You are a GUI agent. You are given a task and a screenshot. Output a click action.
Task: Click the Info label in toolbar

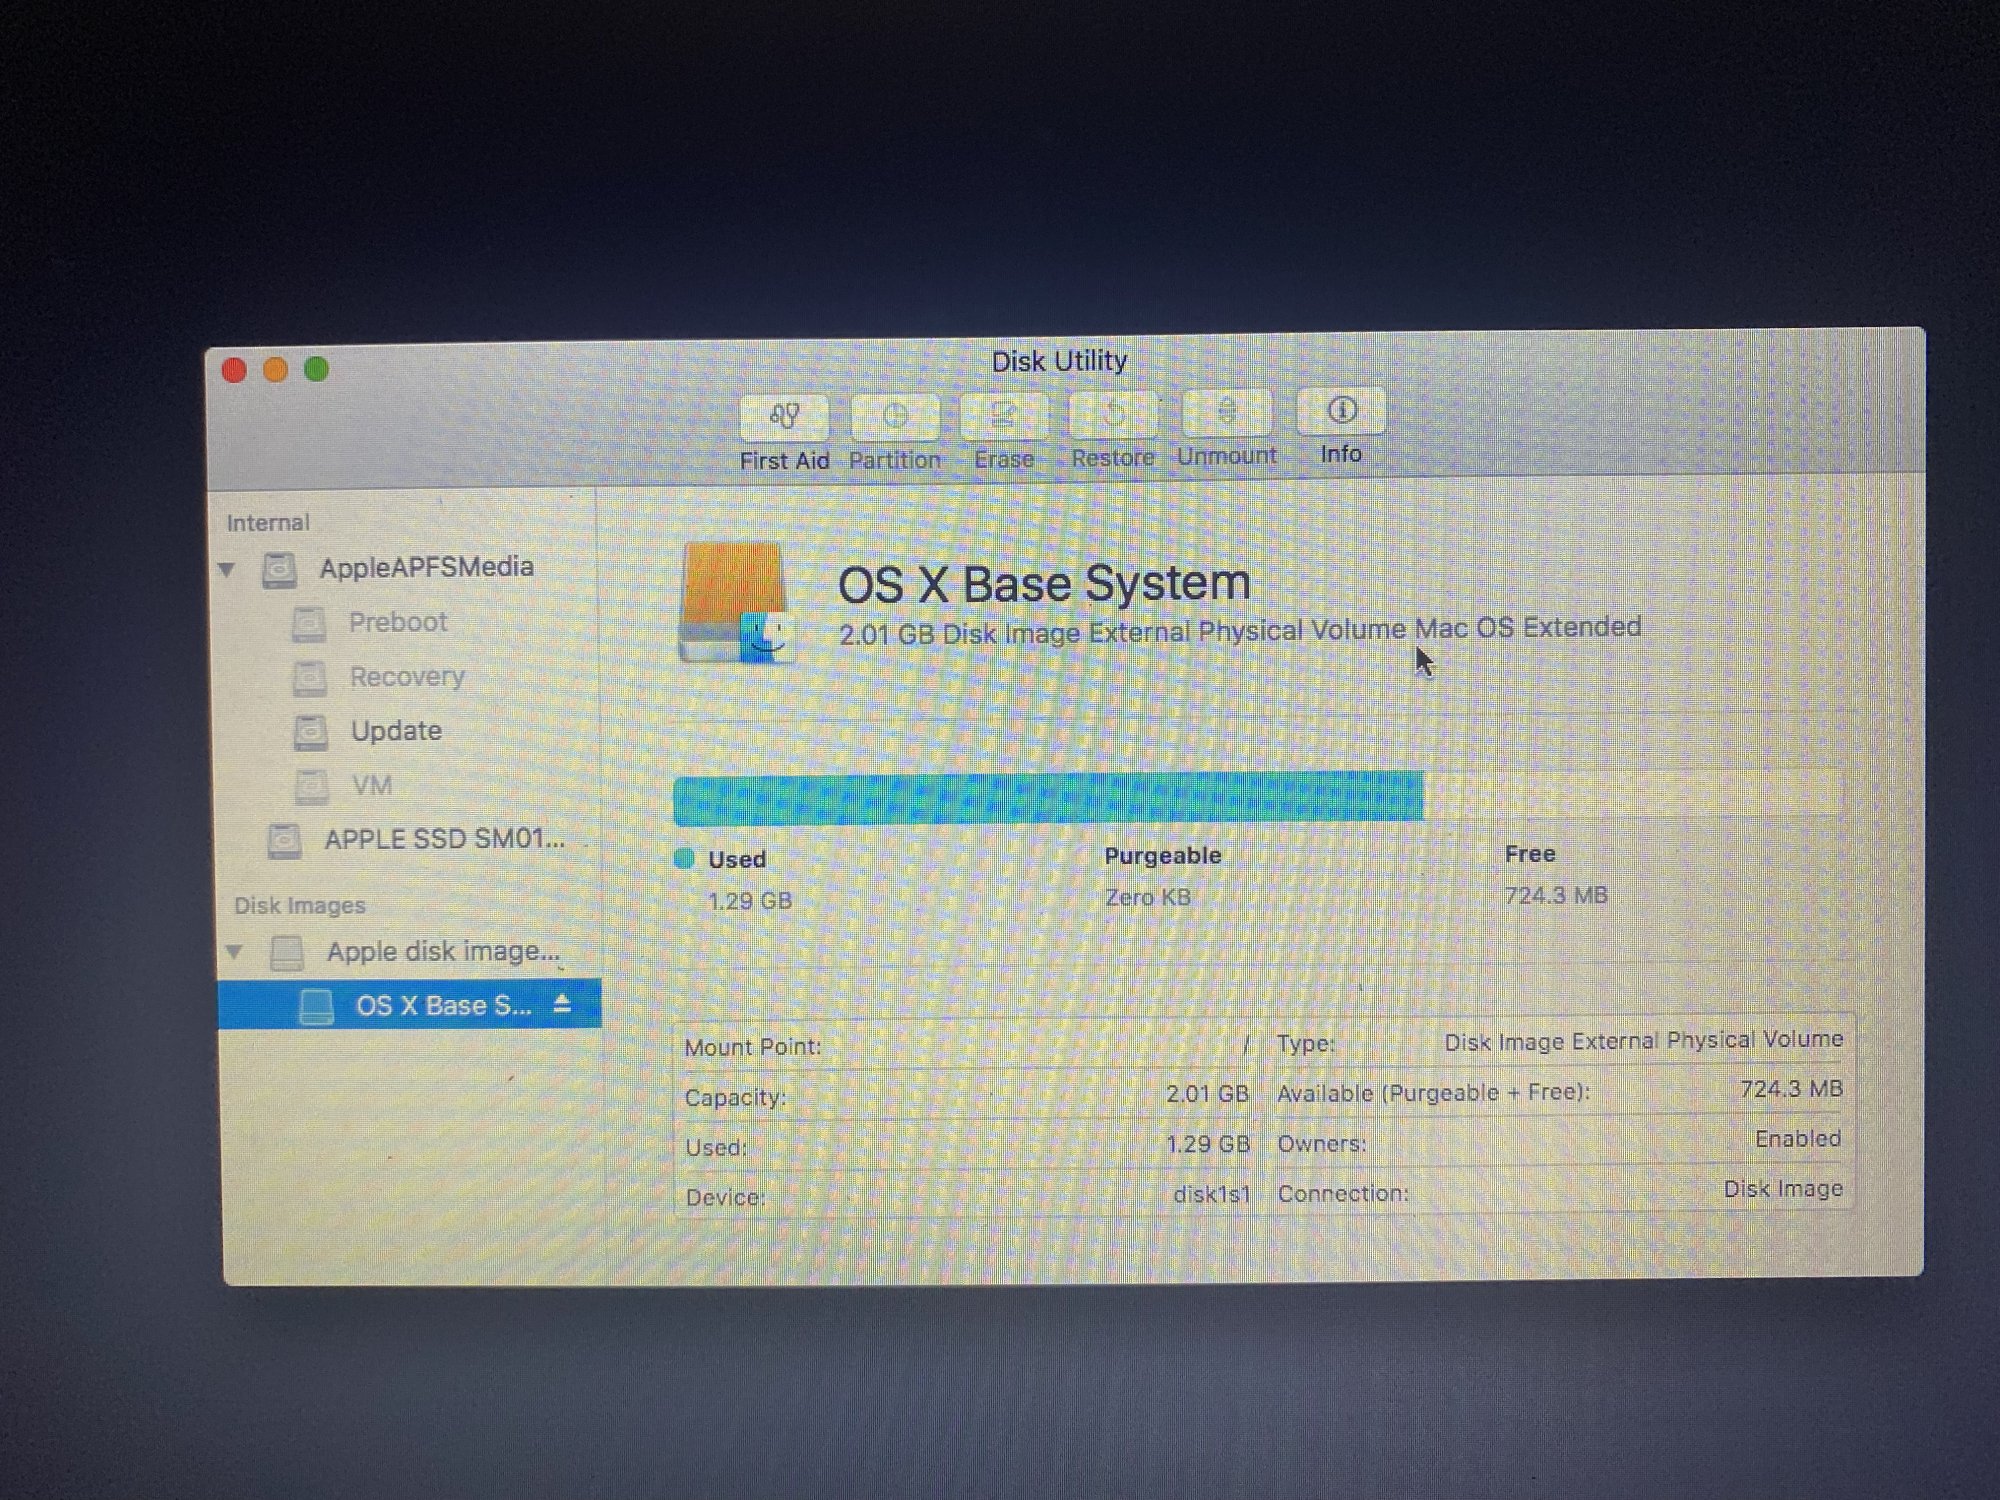point(1341,454)
